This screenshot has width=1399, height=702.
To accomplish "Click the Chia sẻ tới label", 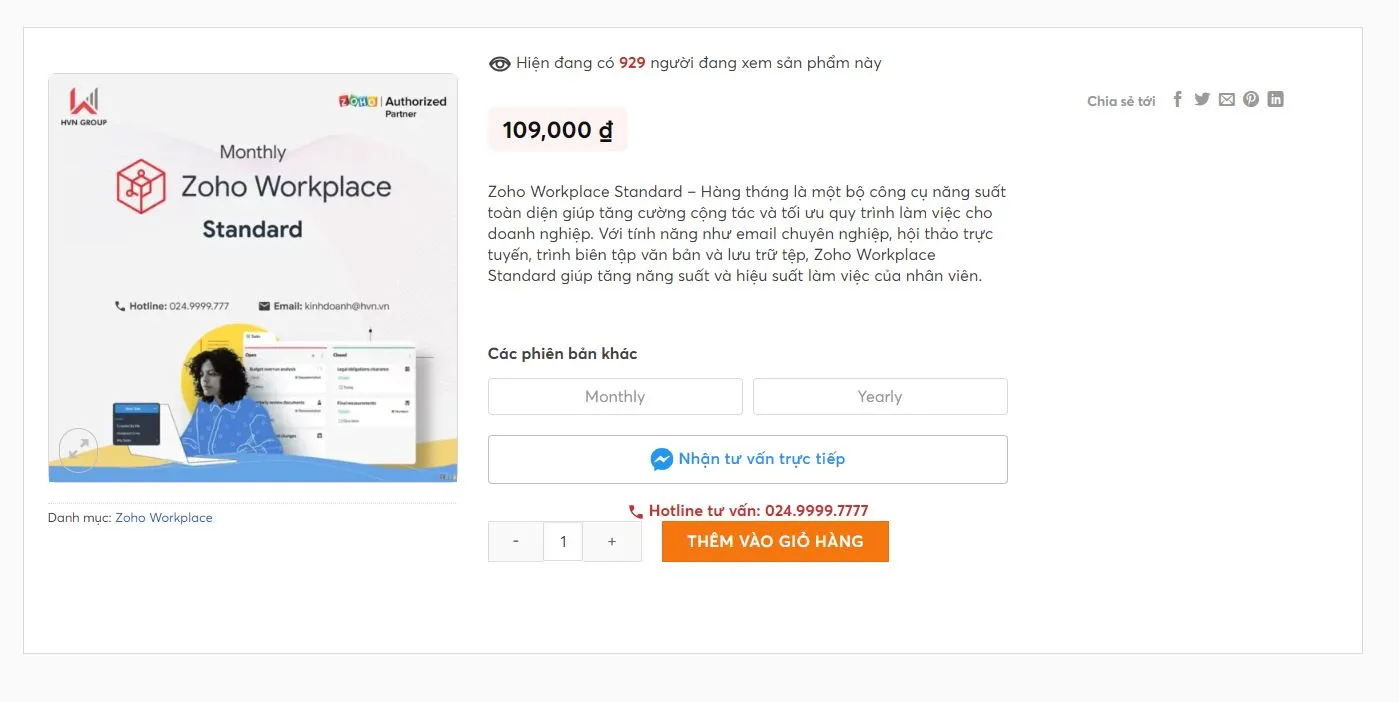I will pyautogui.click(x=1121, y=101).
